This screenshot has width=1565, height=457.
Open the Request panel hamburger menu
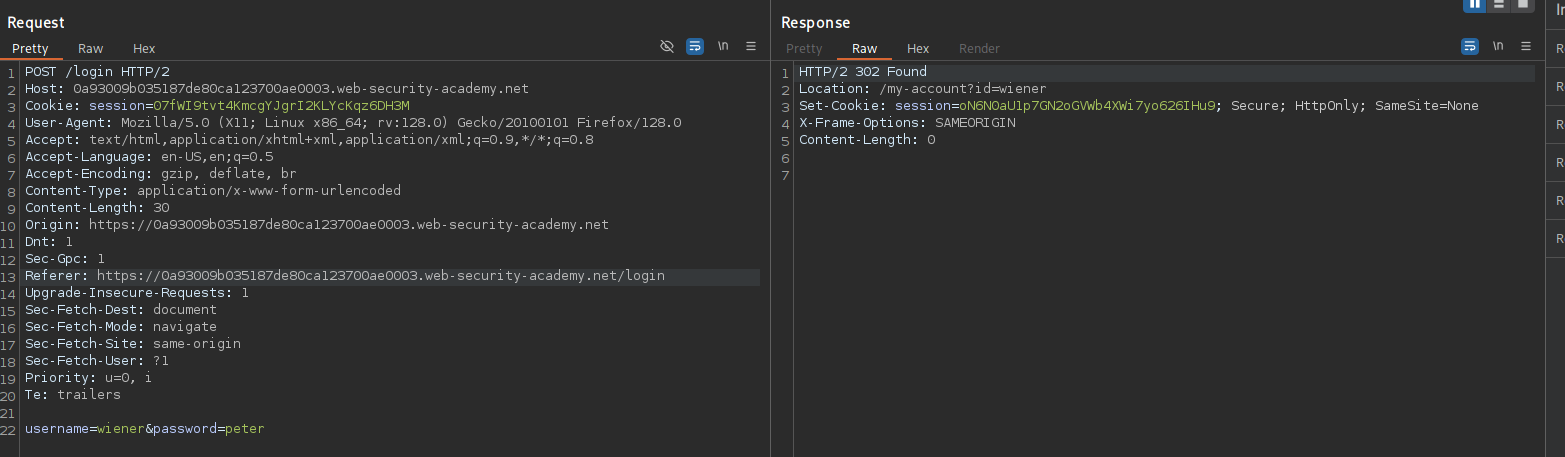point(751,47)
